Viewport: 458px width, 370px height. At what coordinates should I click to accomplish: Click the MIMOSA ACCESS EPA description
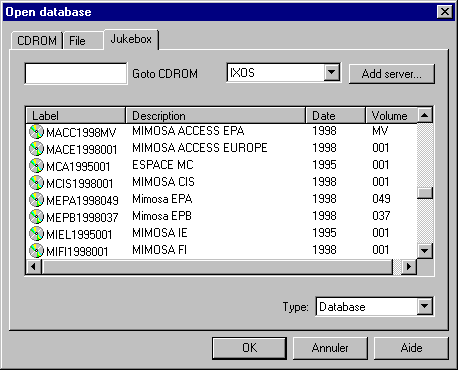[188, 131]
